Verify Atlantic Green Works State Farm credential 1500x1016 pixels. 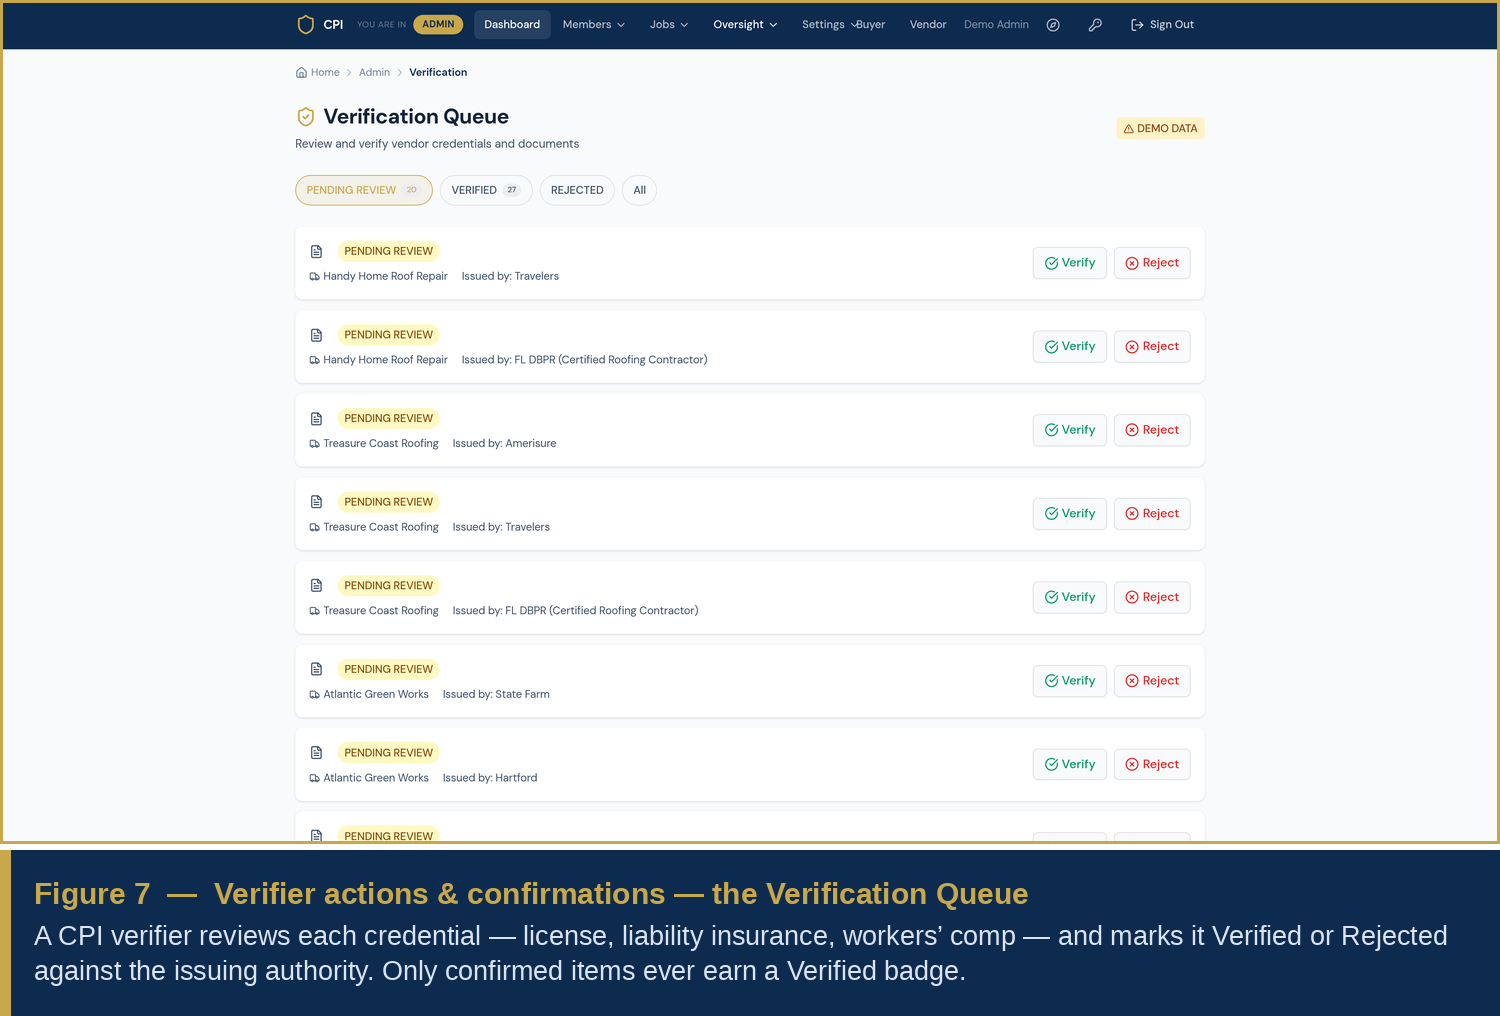point(1070,681)
